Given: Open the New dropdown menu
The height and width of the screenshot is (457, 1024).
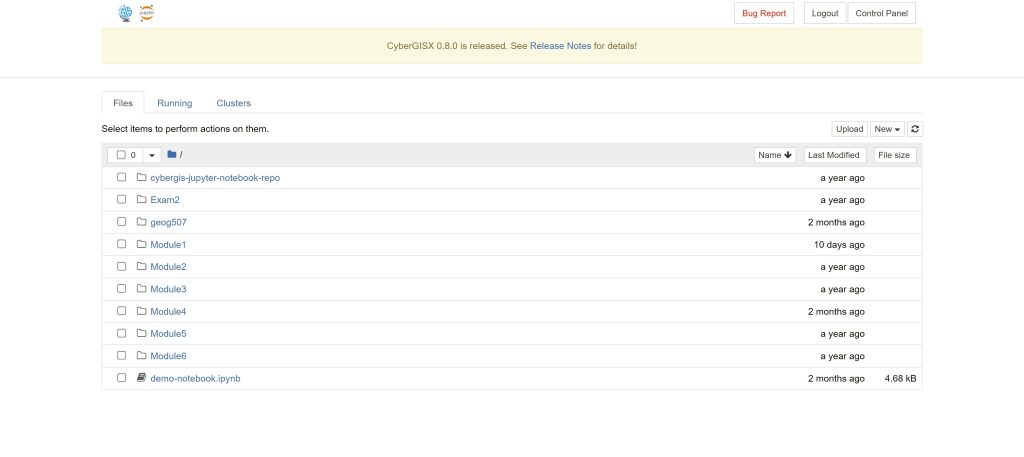Looking at the screenshot, I should [886, 129].
